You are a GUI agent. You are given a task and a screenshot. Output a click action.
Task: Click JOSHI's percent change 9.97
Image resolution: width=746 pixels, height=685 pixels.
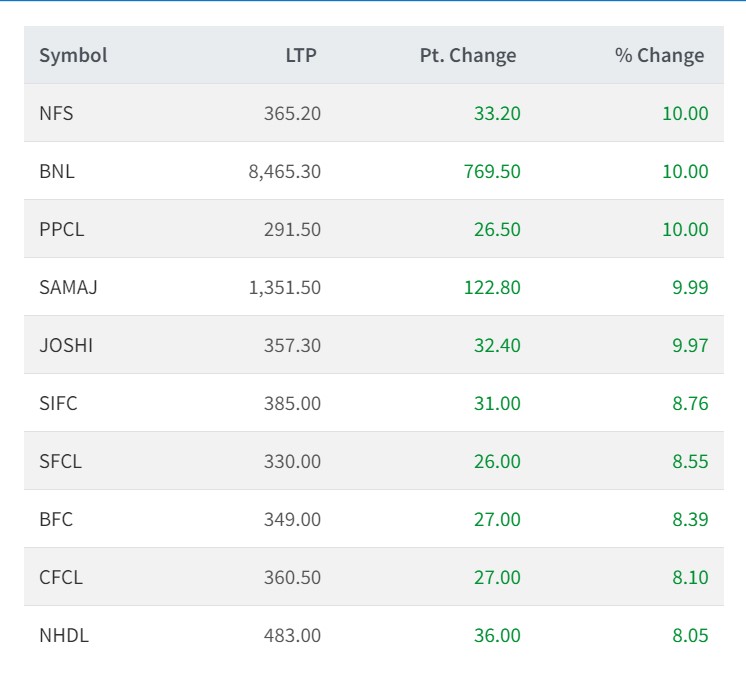[x=690, y=345]
